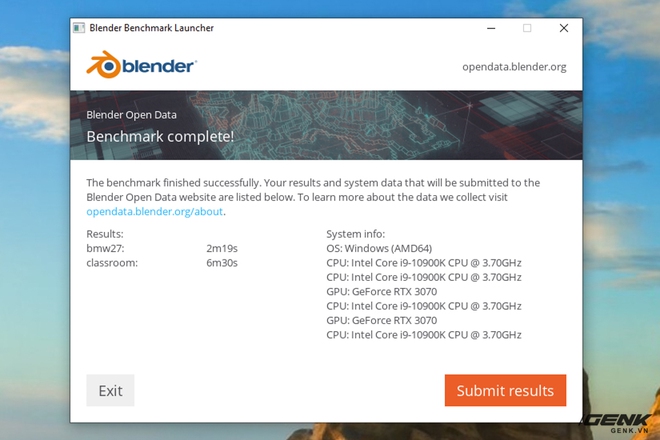Click the 2m19s result time
Image resolution: width=660 pixels, height=440 pixels.
pyautogui.click(x=222, y=248)
